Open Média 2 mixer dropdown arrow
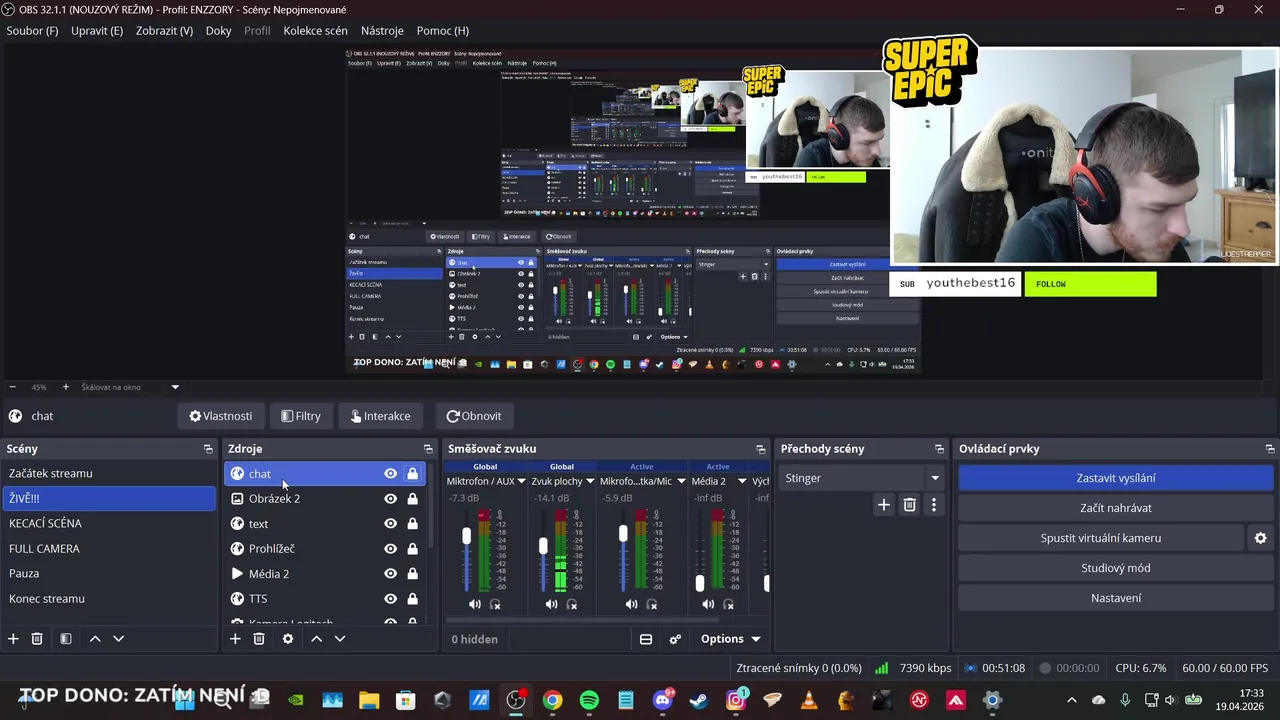Viewport: 1280px width, 720px height. tap(742, 481)
